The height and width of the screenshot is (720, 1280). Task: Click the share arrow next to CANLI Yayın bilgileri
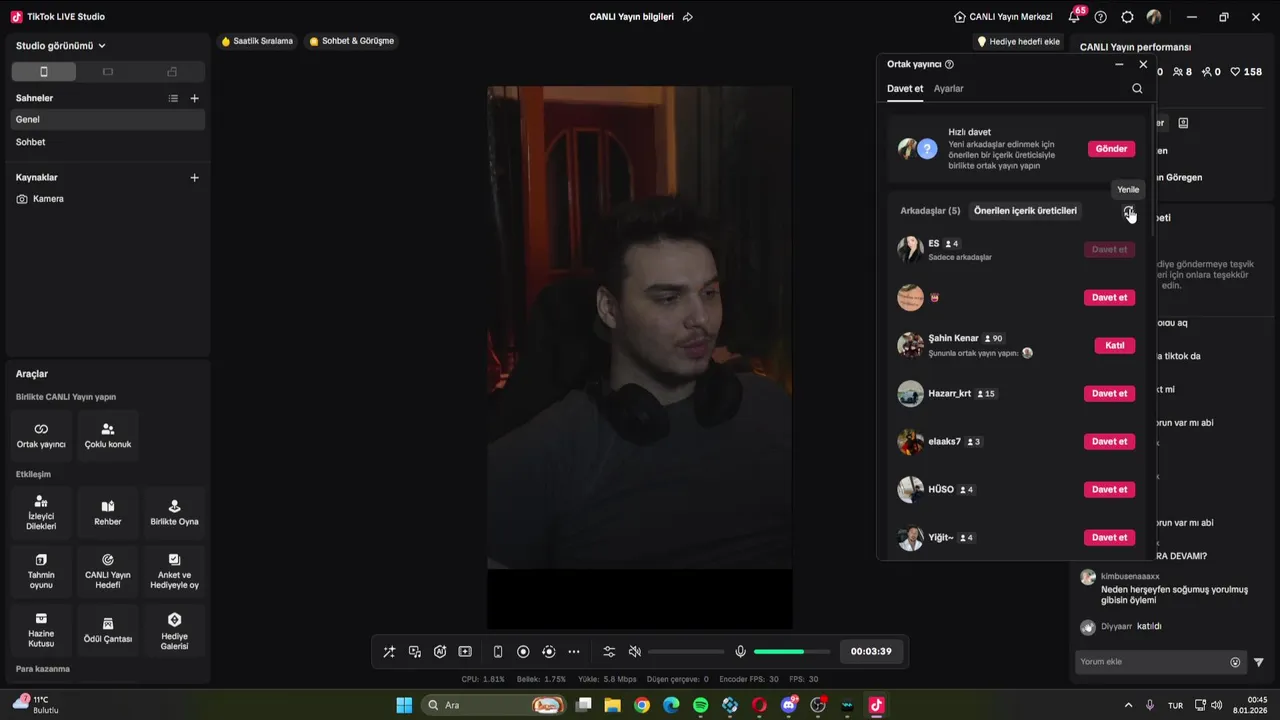point(688,17)
